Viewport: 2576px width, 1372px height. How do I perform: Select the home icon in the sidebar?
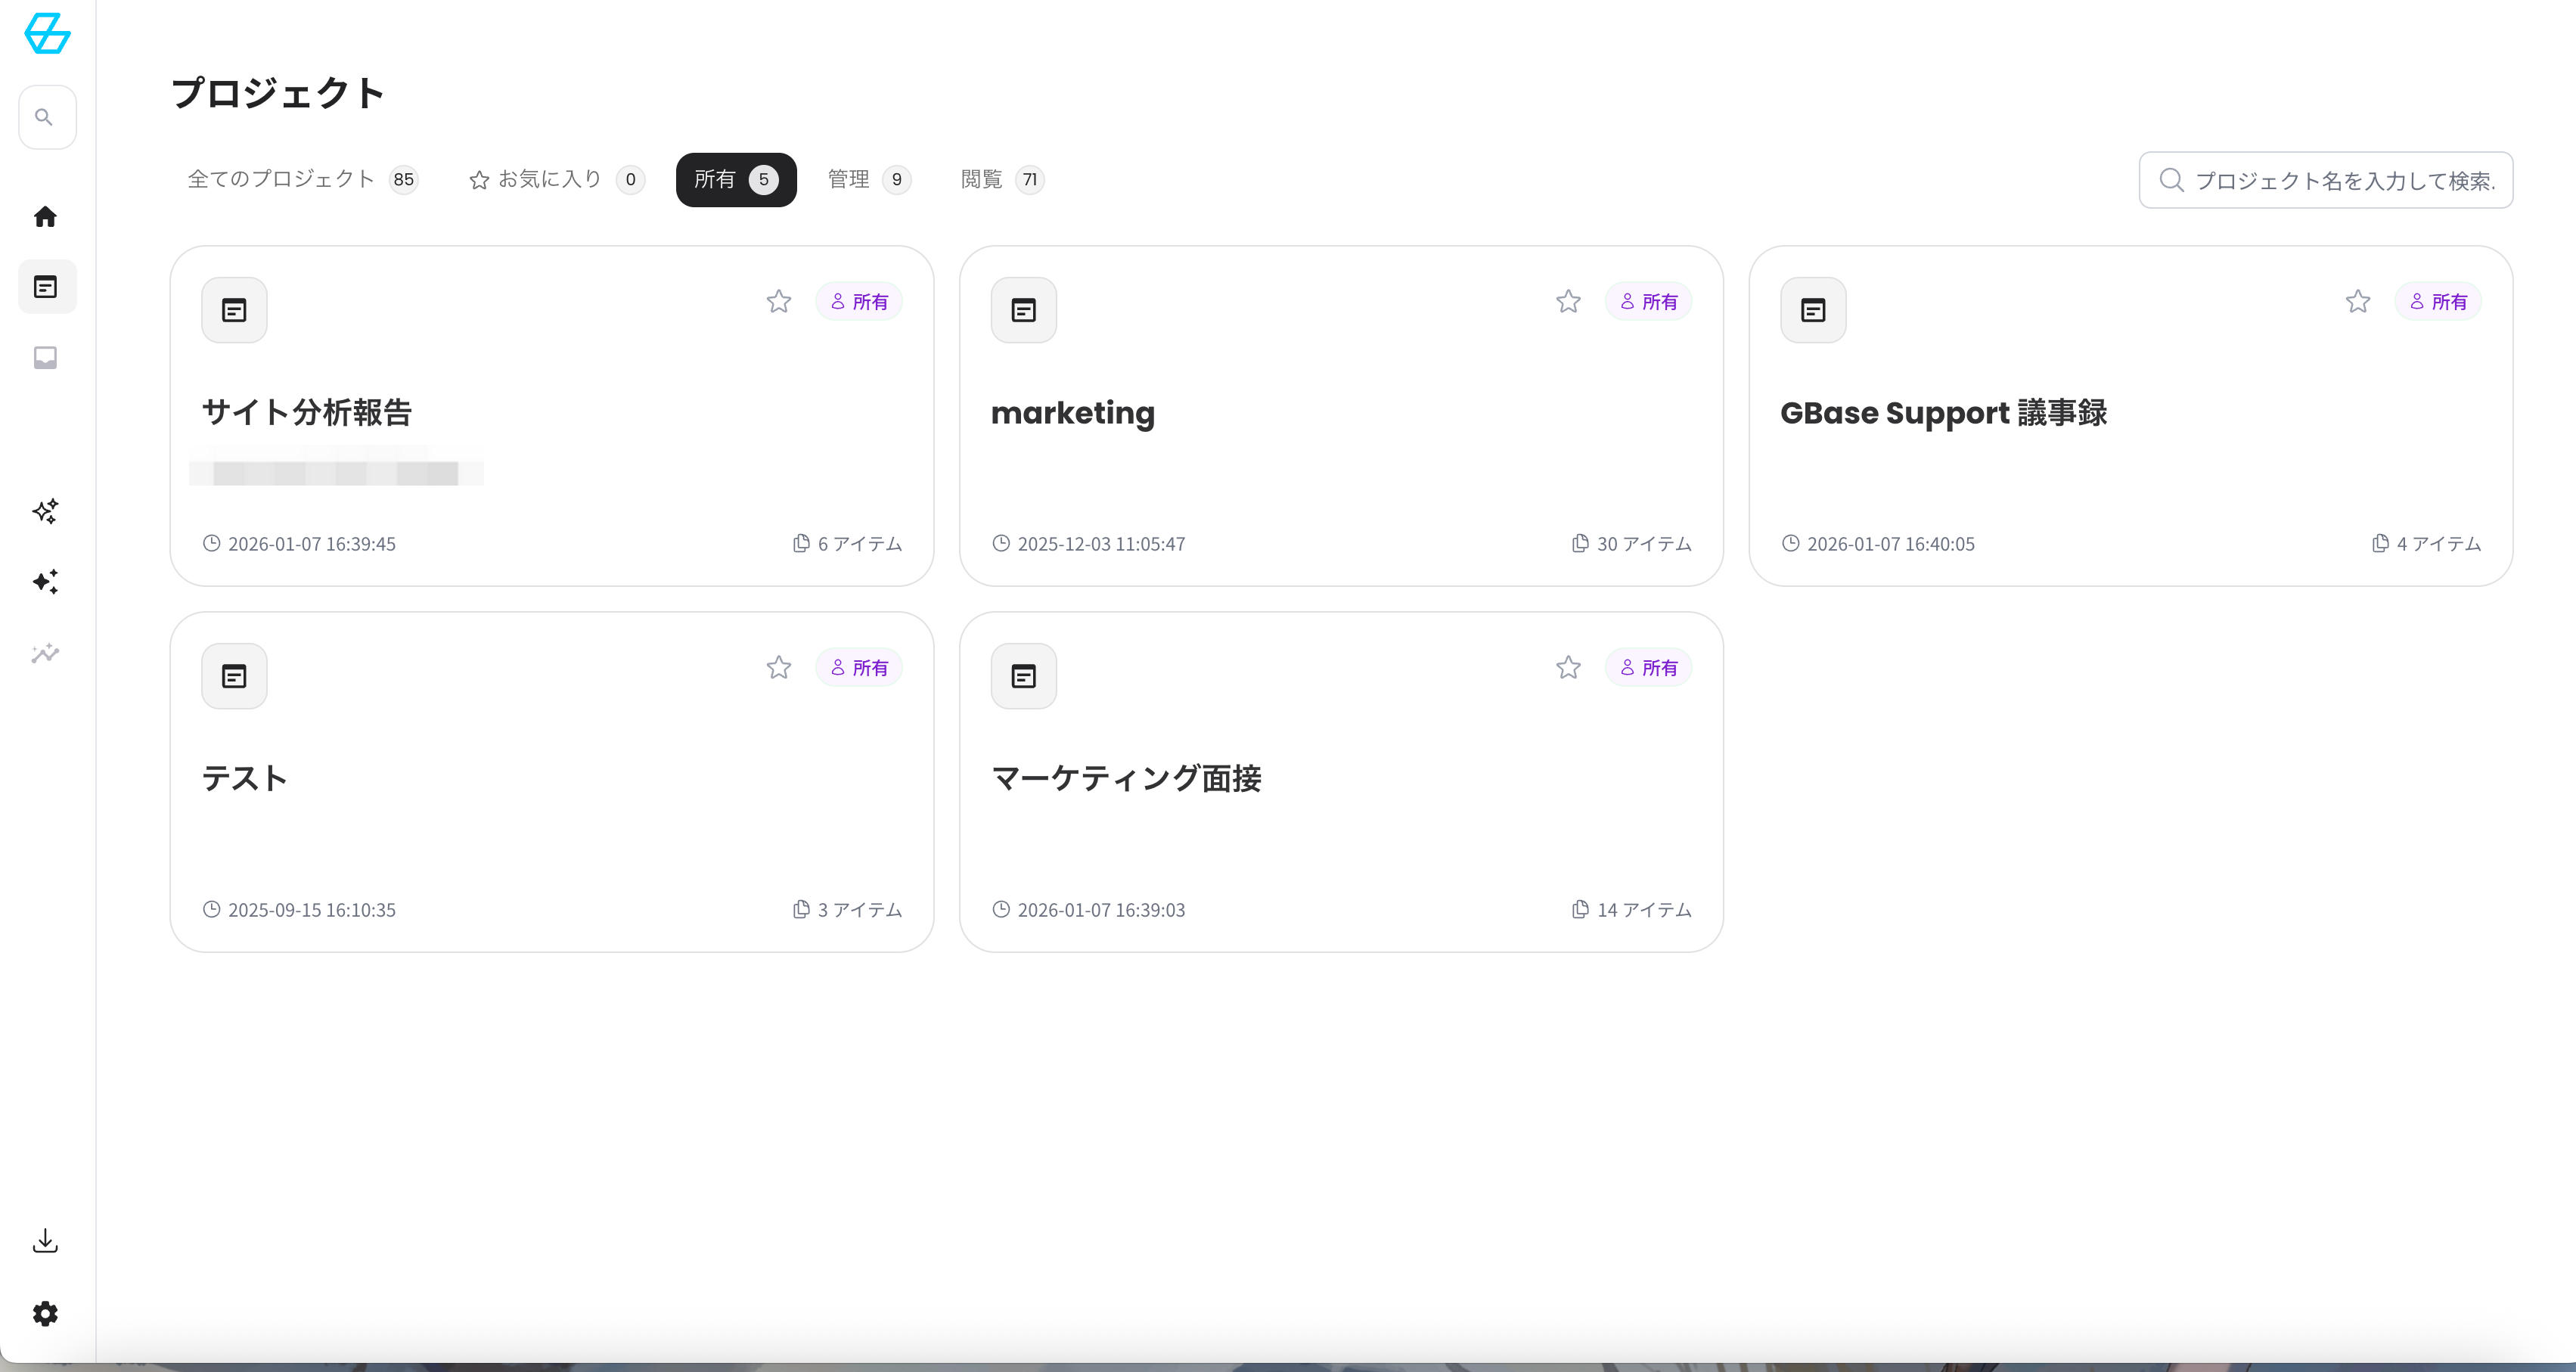[x=45, y=216]
